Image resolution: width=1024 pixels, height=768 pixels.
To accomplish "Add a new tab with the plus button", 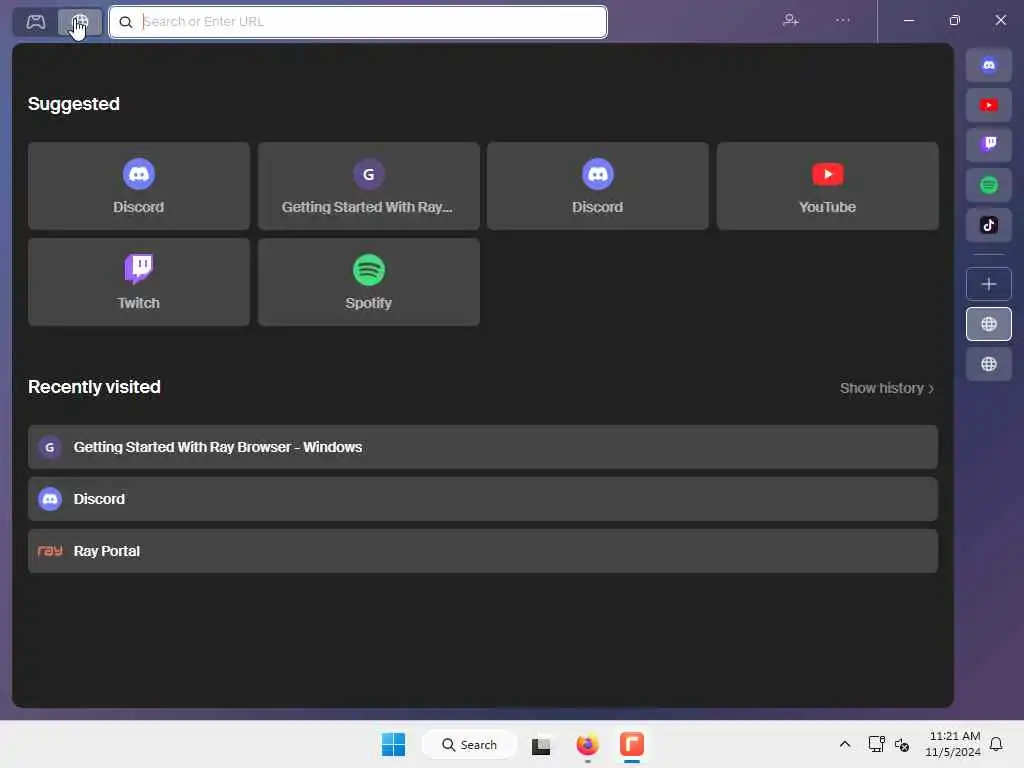I will 989,284.
